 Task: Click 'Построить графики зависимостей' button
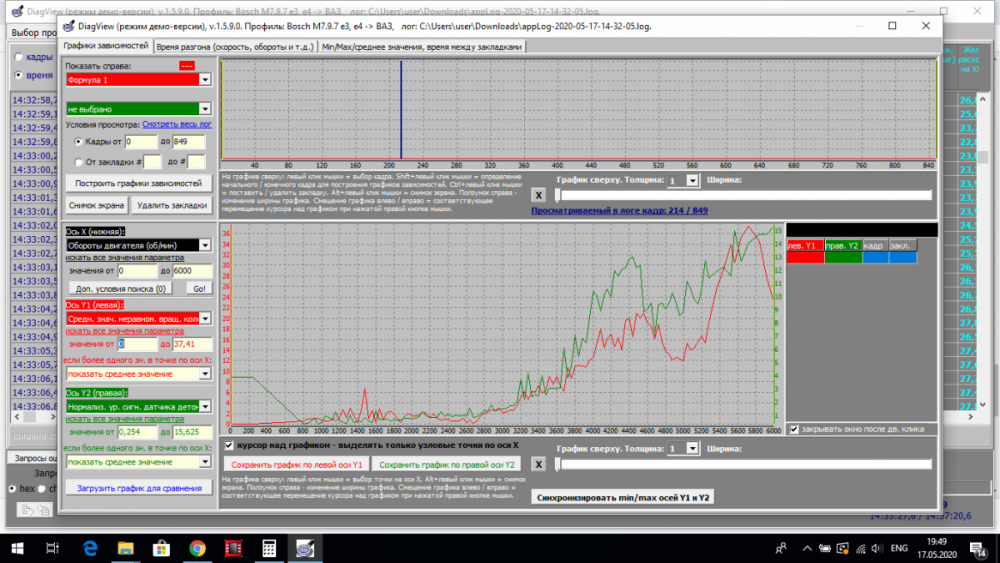(x=138, y=184)
